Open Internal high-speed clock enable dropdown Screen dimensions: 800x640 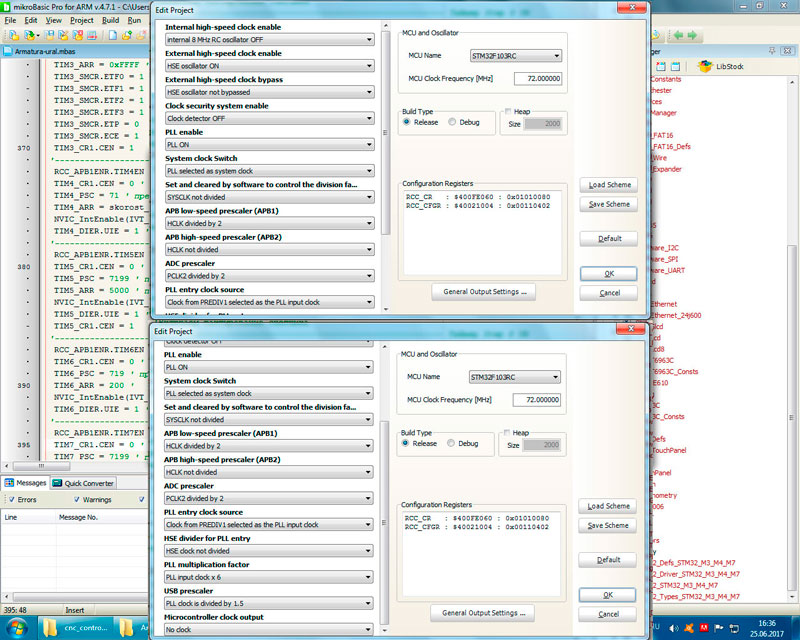click(x=269, y=39)
